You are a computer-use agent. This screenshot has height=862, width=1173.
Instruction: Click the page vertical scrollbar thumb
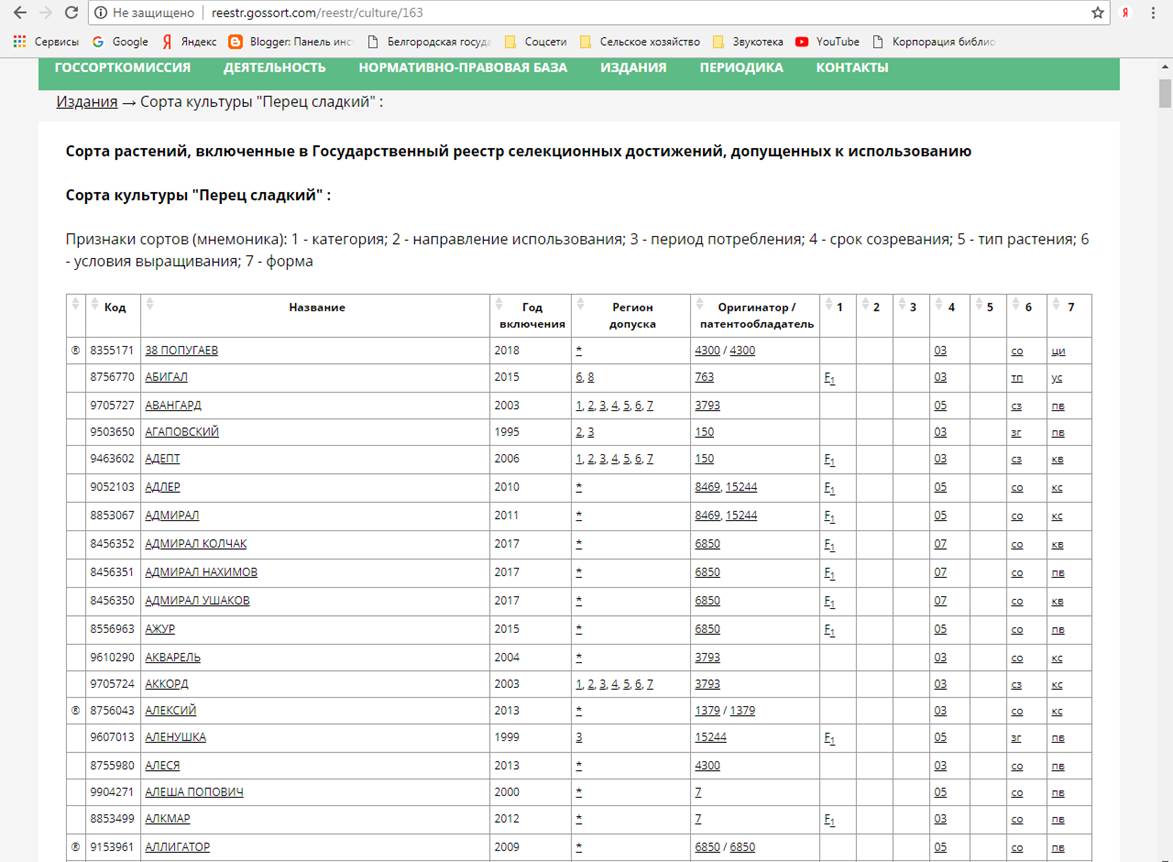1165,94
